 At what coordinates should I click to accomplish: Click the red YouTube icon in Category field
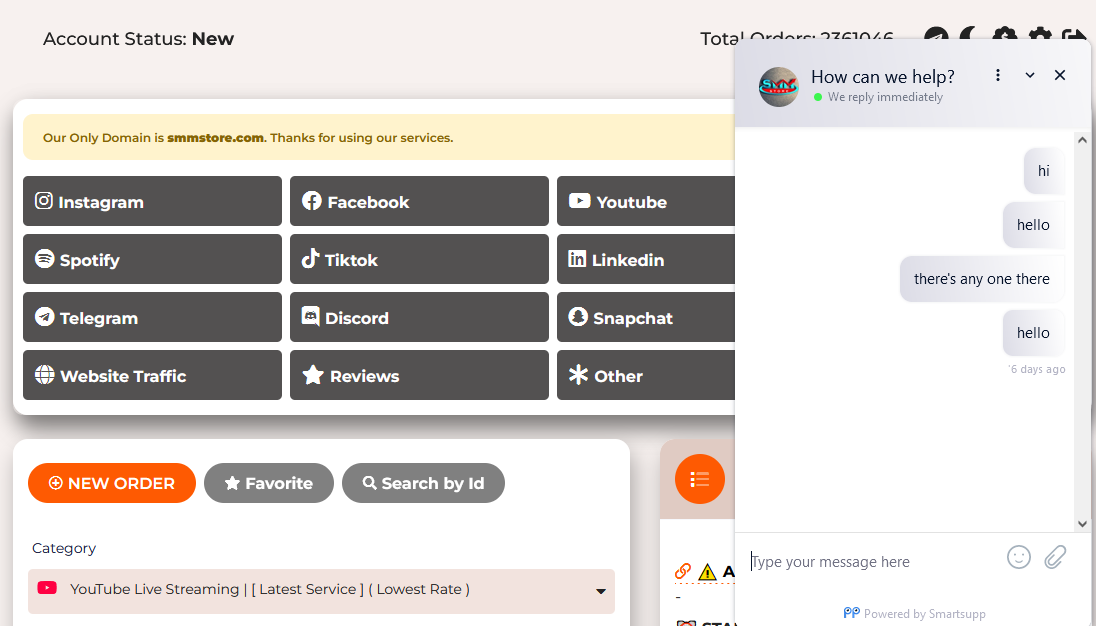click(47, 588)
